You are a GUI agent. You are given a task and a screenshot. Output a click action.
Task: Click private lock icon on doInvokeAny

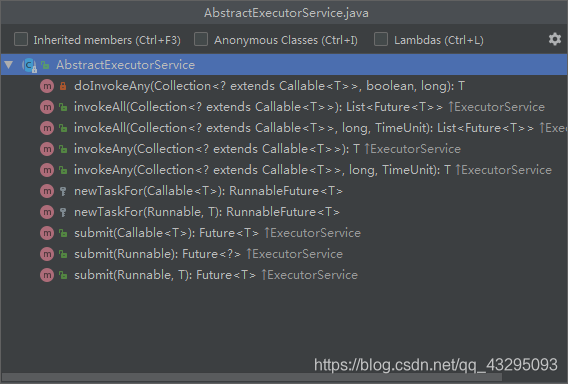63,86
